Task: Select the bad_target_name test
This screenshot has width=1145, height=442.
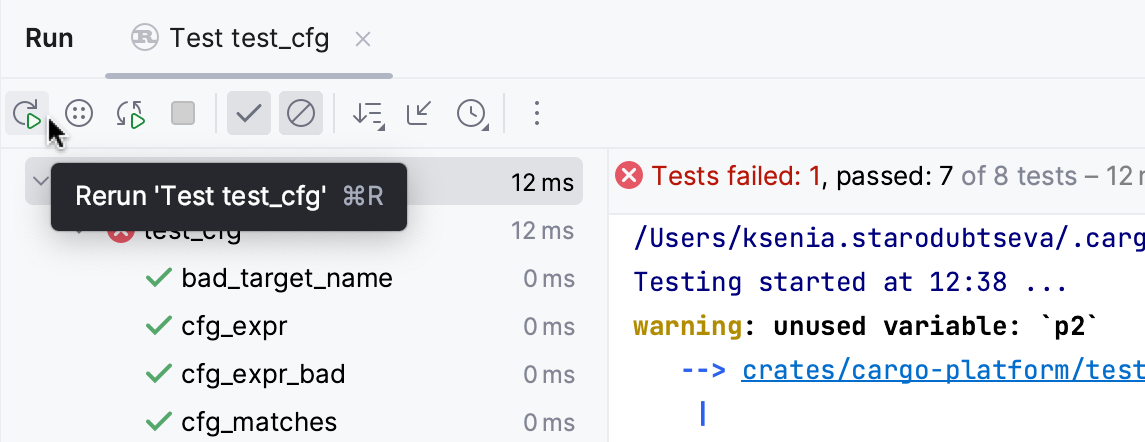Action: [x=286, y=278]
